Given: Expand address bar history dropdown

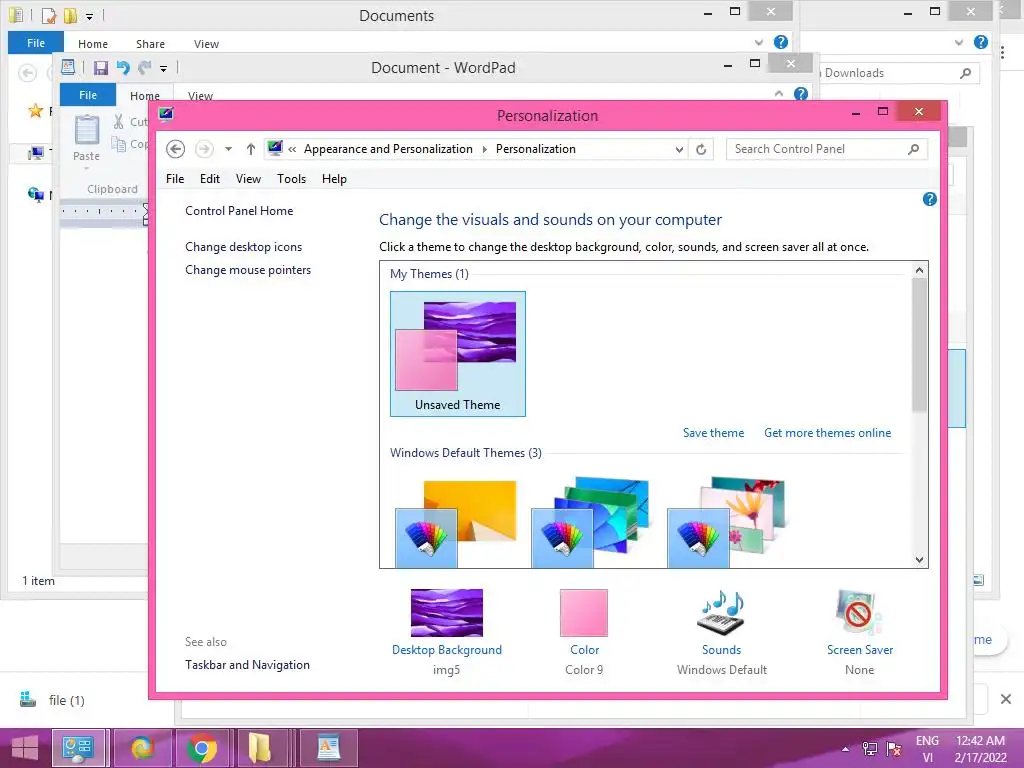Looking at the screenshot, I should pyautogui.click(x=679, y=150).
